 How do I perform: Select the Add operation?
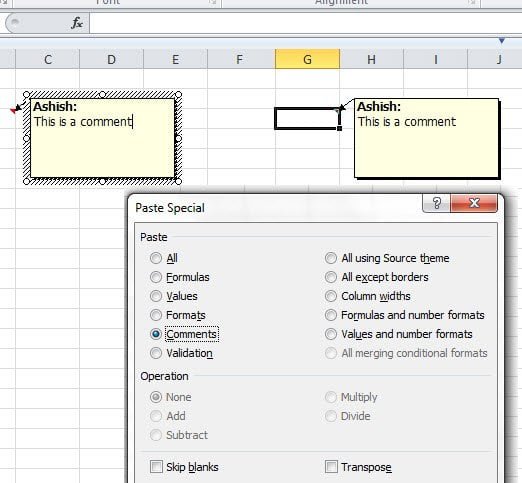(x=168, y=416)
